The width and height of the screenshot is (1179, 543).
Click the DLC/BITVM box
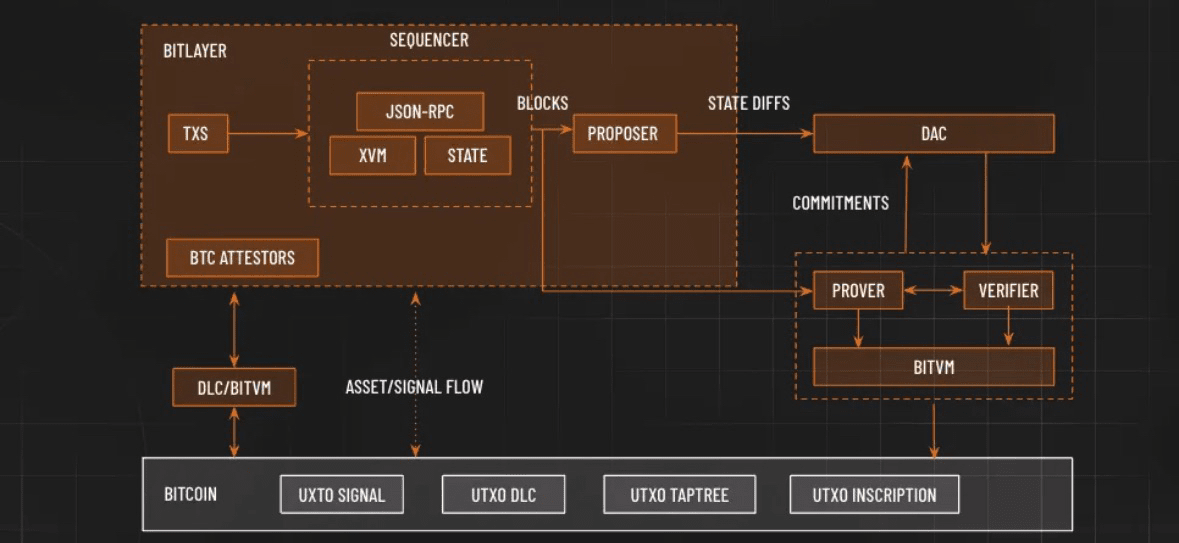click(x=234, y=387)
